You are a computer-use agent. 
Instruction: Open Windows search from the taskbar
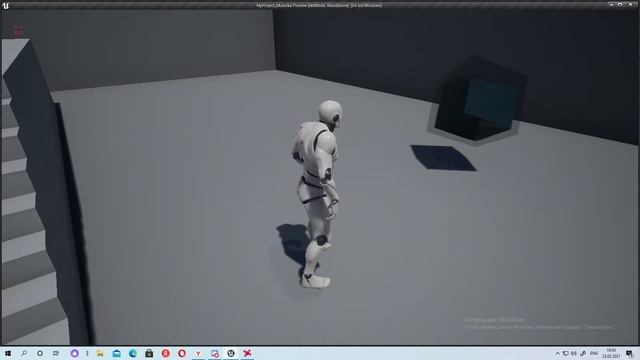click(24, 353)
